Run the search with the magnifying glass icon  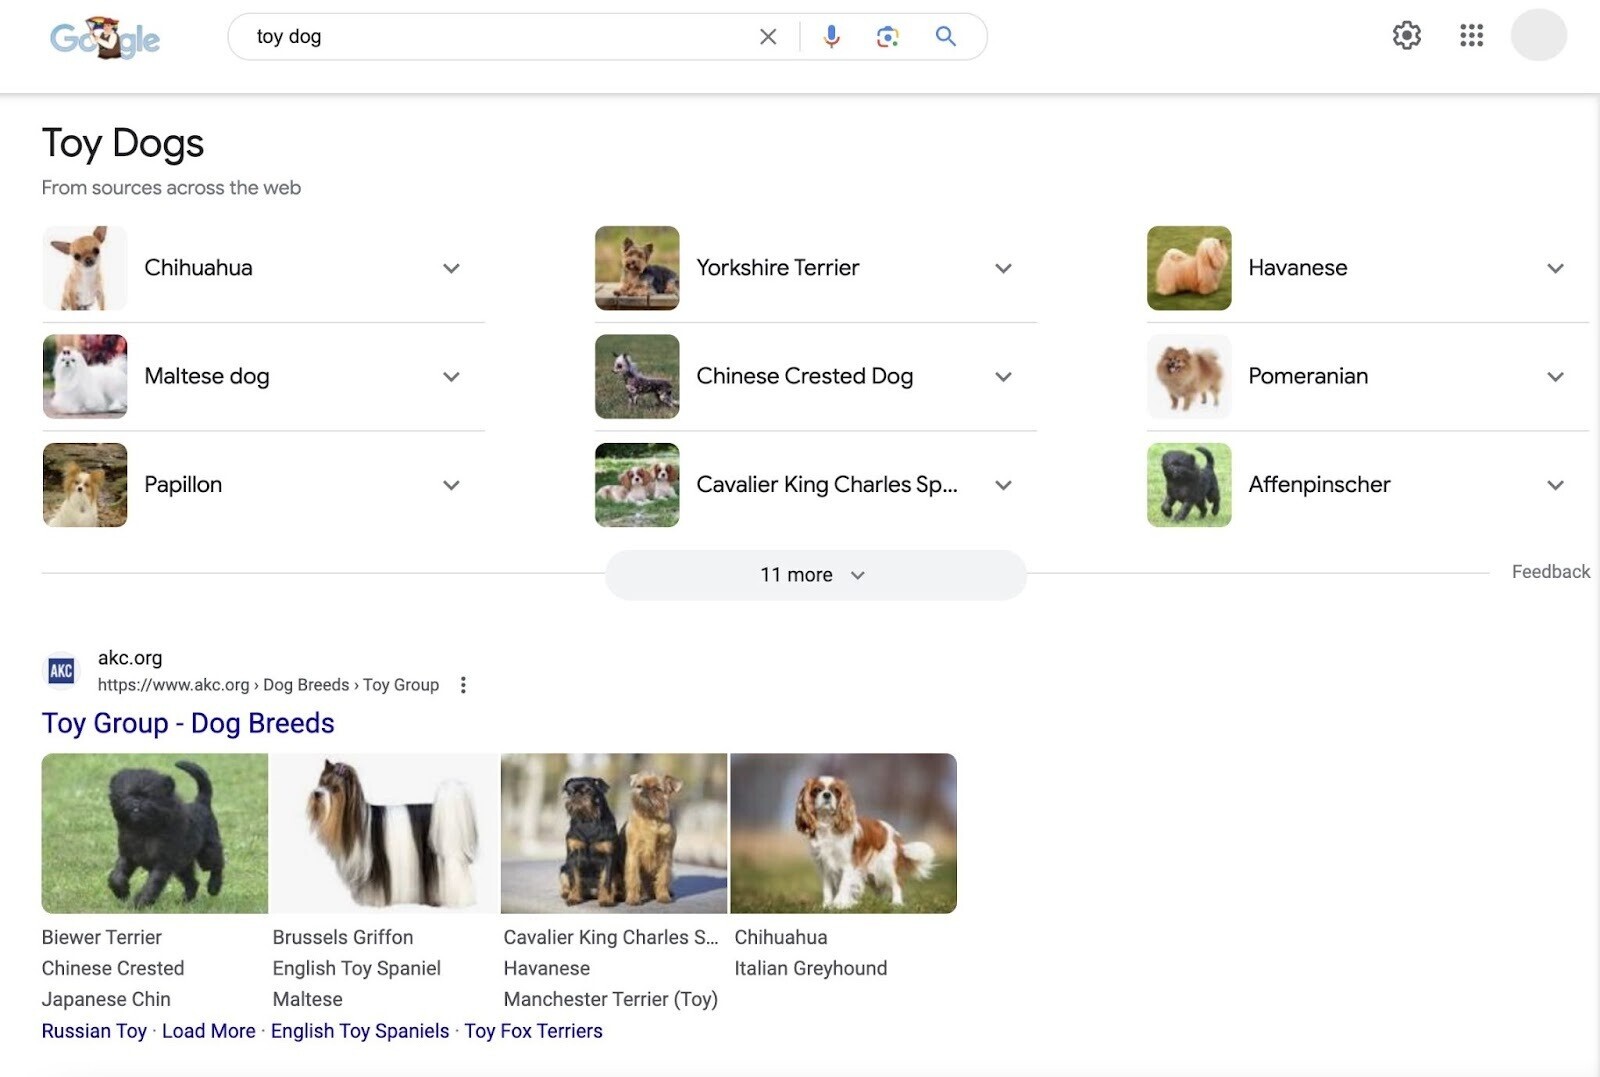(x=944, y=36)
